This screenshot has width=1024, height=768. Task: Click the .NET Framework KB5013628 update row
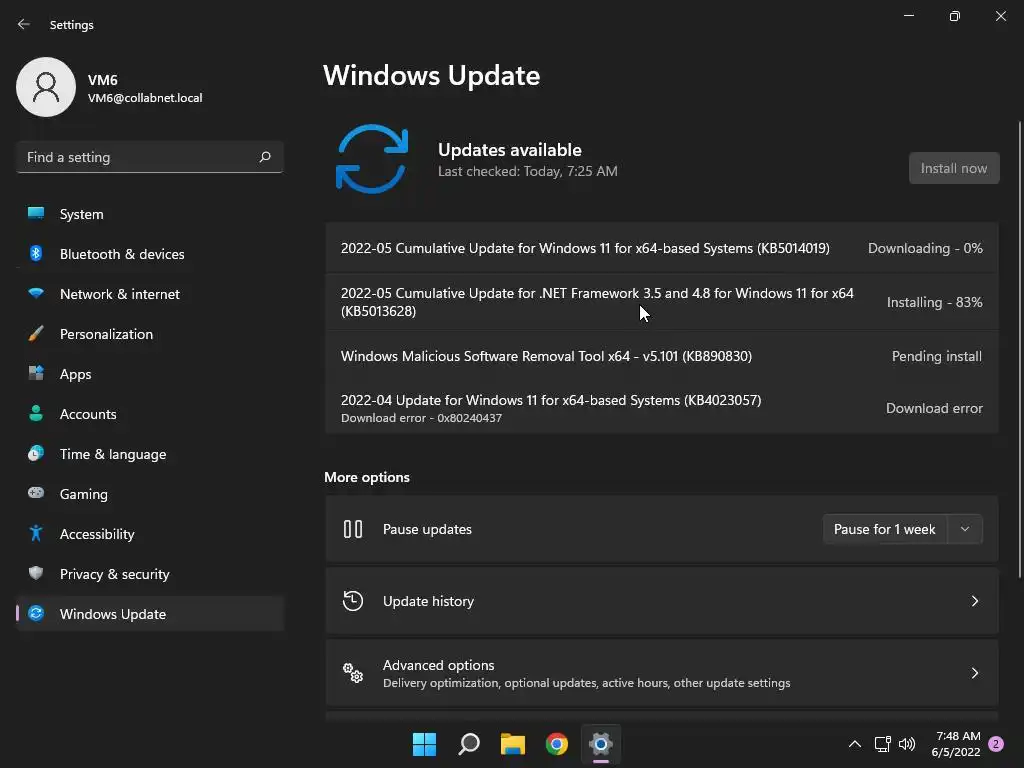[x=662, y=302]
